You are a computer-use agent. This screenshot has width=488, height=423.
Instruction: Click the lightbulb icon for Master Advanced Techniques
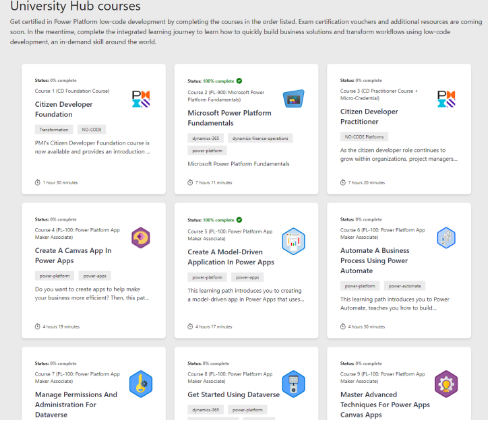(446, 384)
